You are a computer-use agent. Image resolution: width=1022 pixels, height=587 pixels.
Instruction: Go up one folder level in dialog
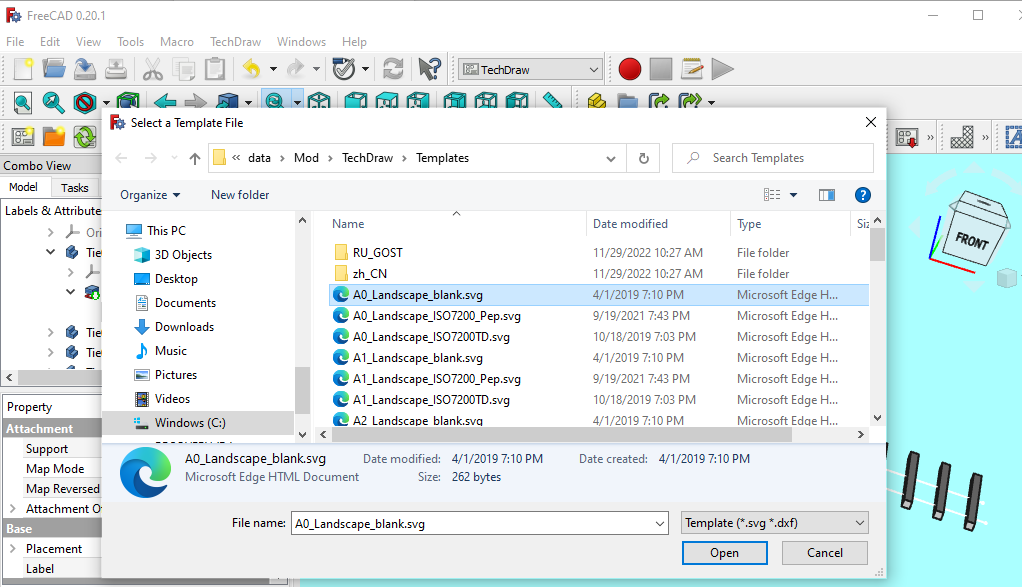(x=194, y=158)
